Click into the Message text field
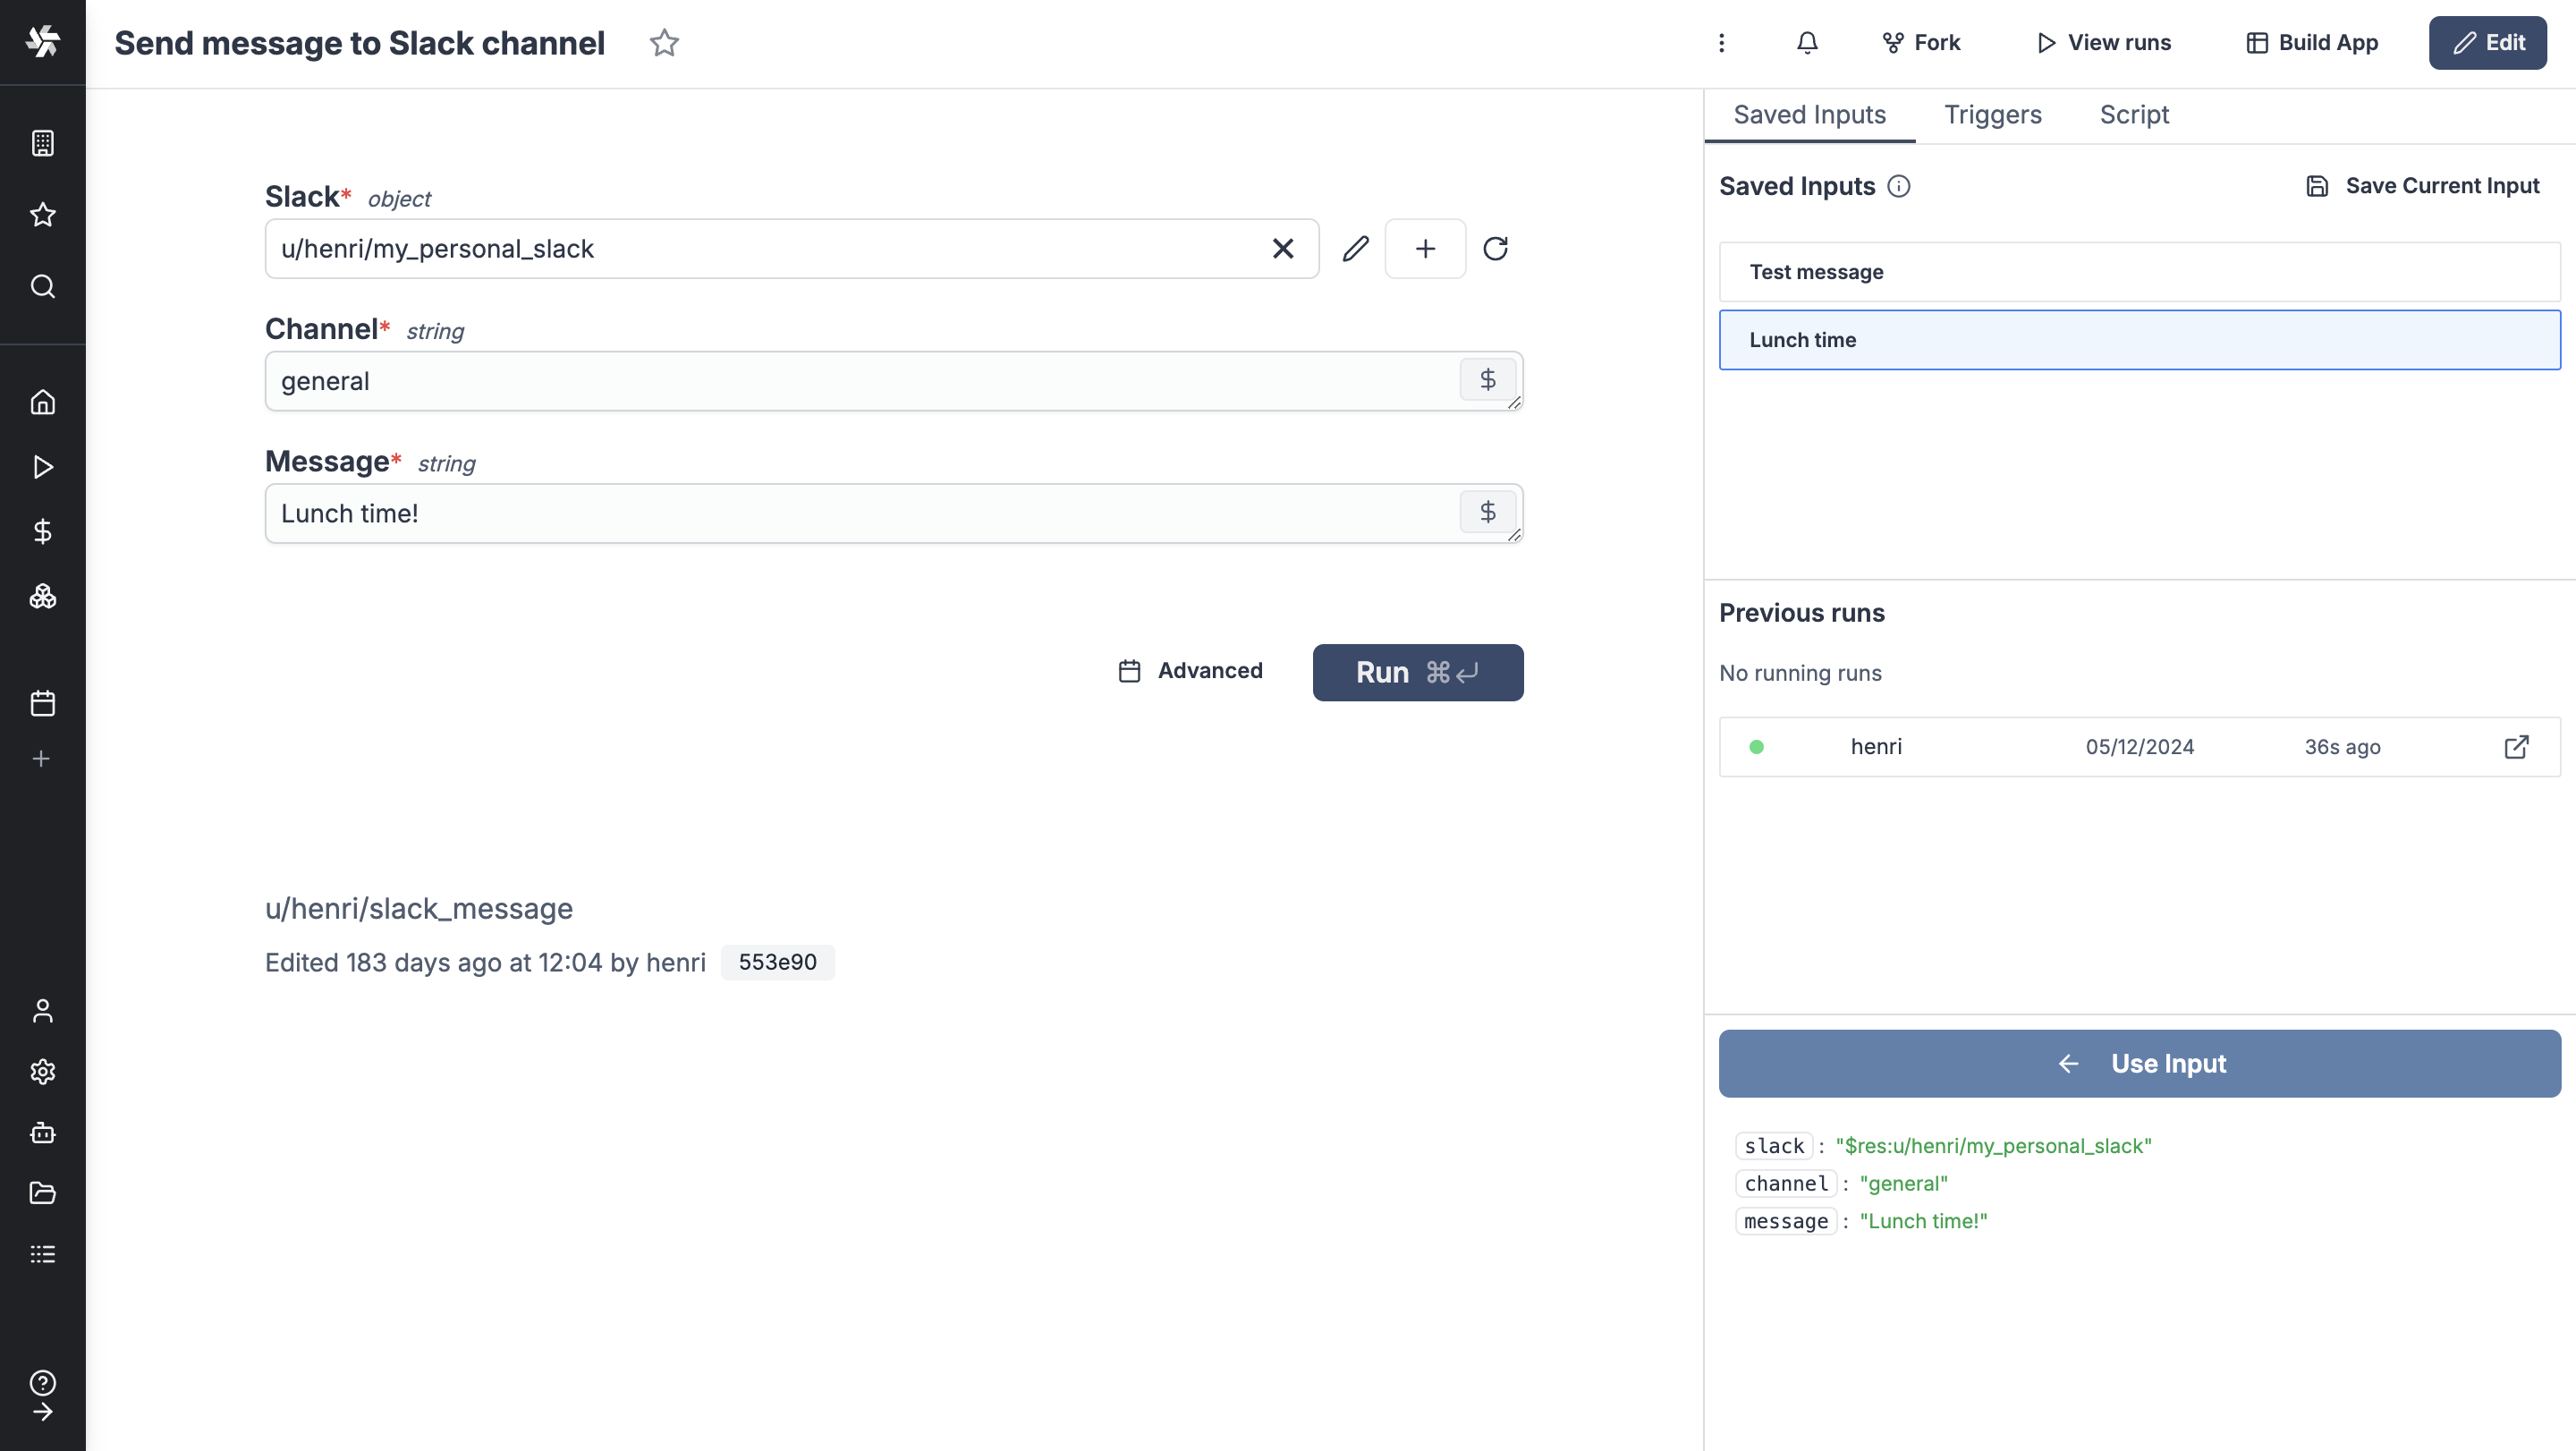The image size is (2576, 1451). [860, 514]
